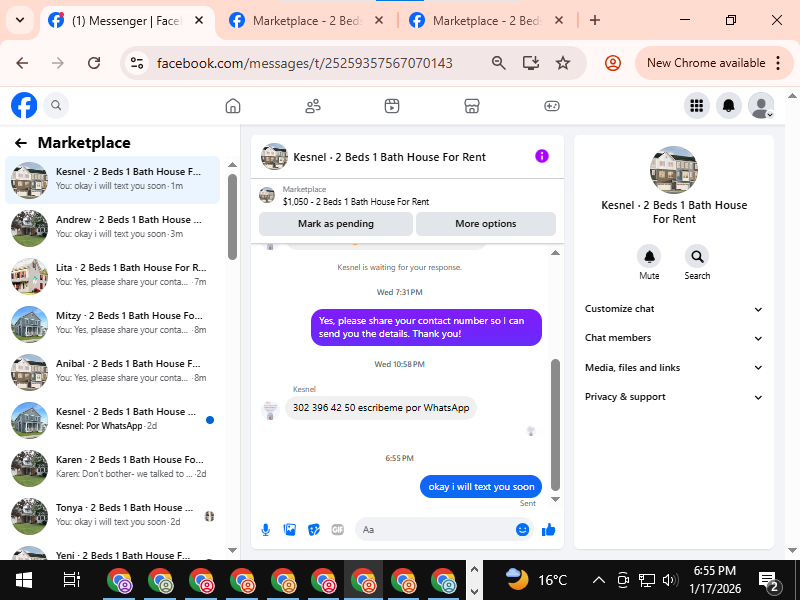Attach a photo file icon
The height and width of the screenshot is (600, 800).
[289, 530]
